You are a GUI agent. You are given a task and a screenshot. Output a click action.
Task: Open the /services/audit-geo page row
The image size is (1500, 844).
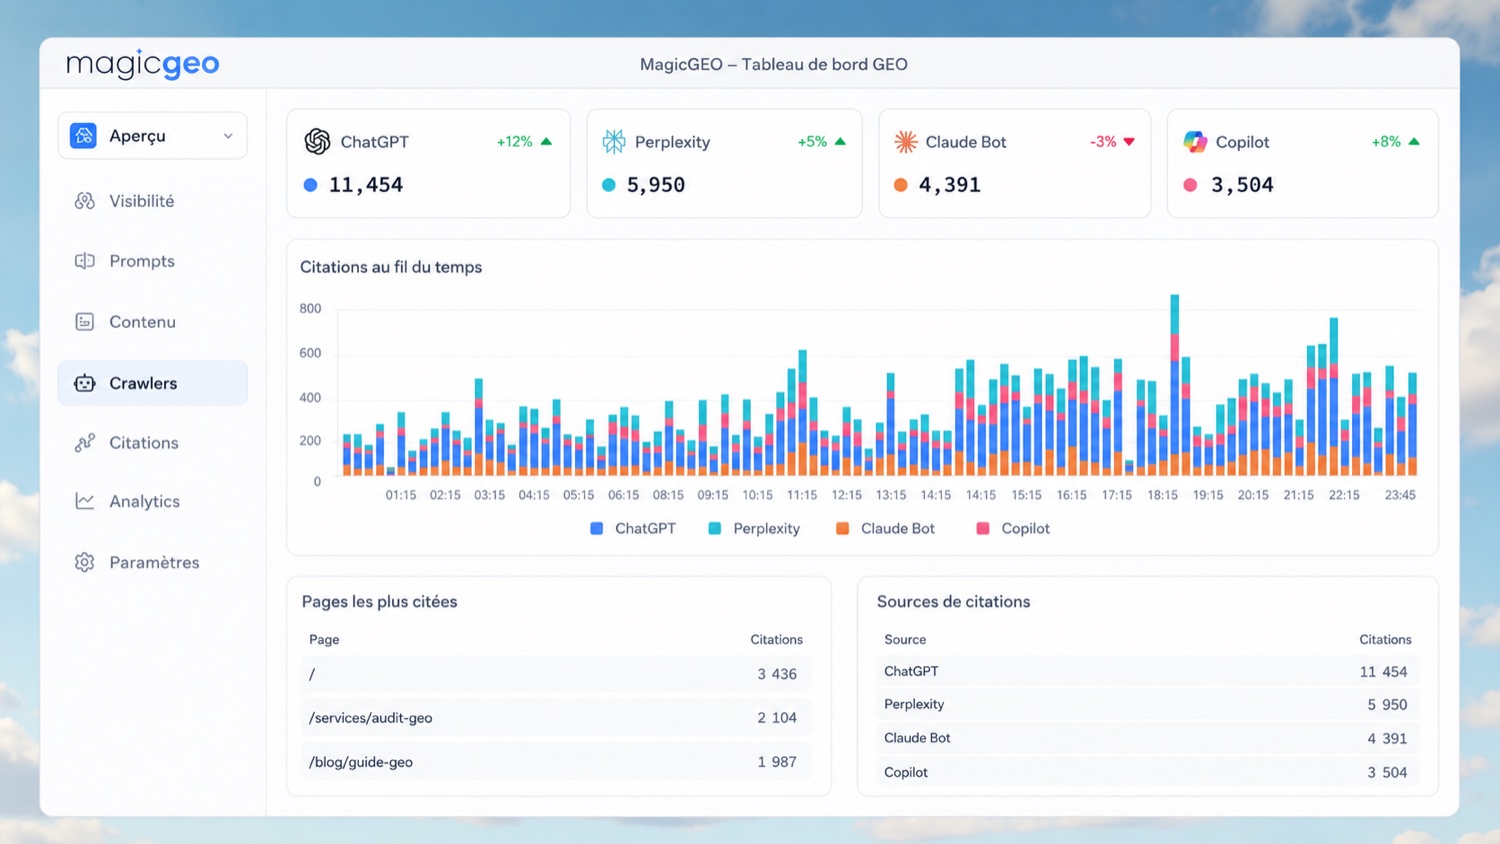556,718
